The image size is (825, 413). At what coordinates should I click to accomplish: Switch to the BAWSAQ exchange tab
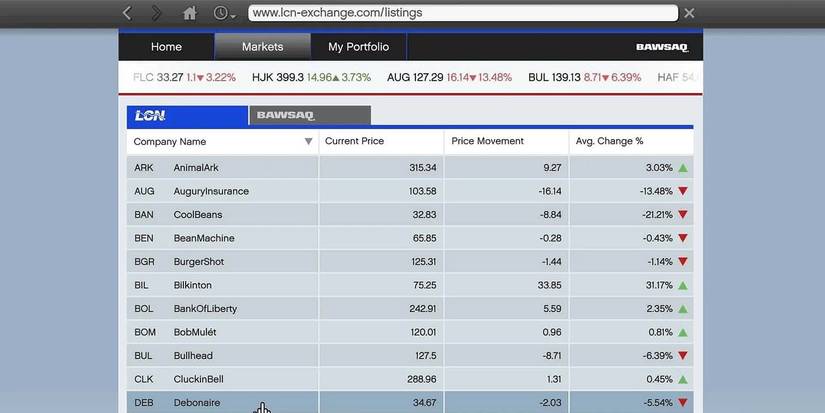310,115
